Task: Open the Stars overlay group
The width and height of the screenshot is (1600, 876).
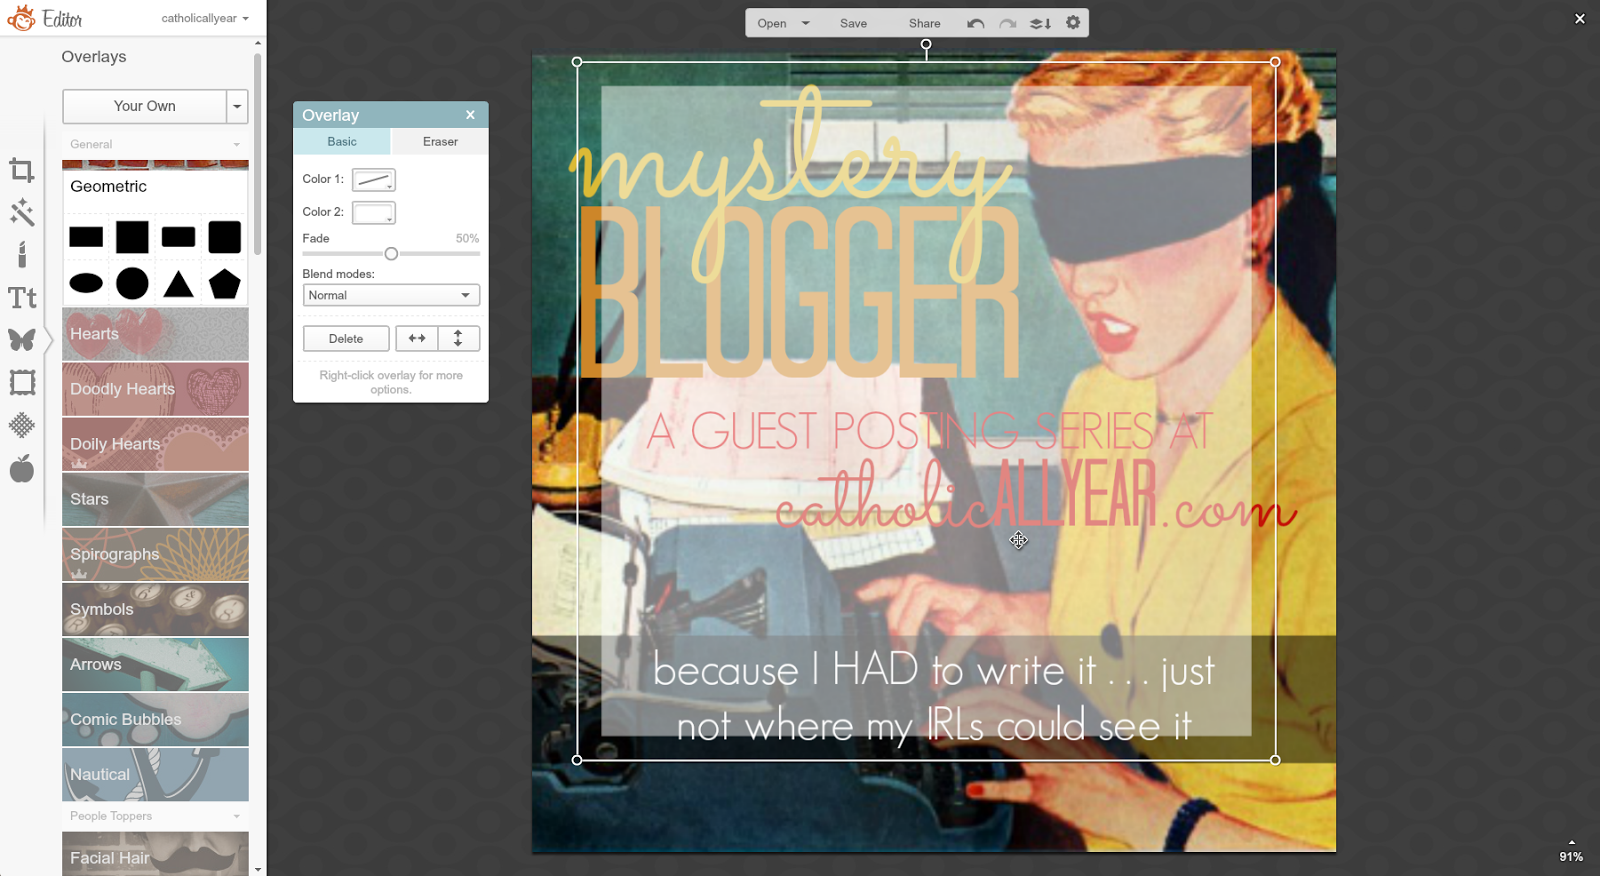Action: coord(155,499)
